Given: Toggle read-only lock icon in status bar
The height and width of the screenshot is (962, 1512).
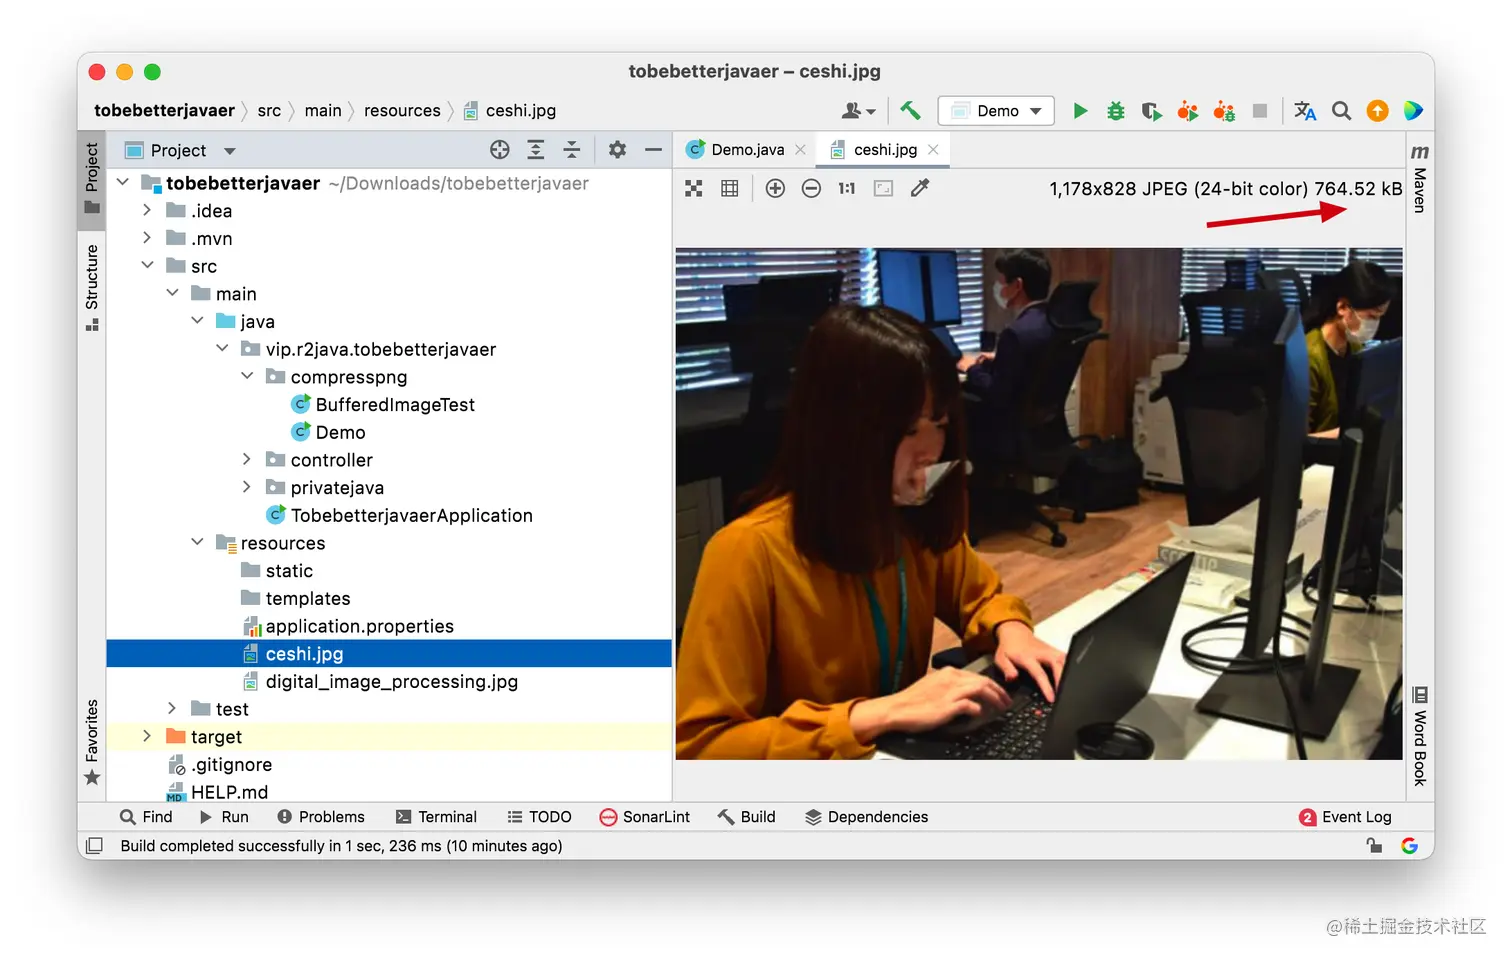Looking at the screenshot, I should tap(1375, 846).
